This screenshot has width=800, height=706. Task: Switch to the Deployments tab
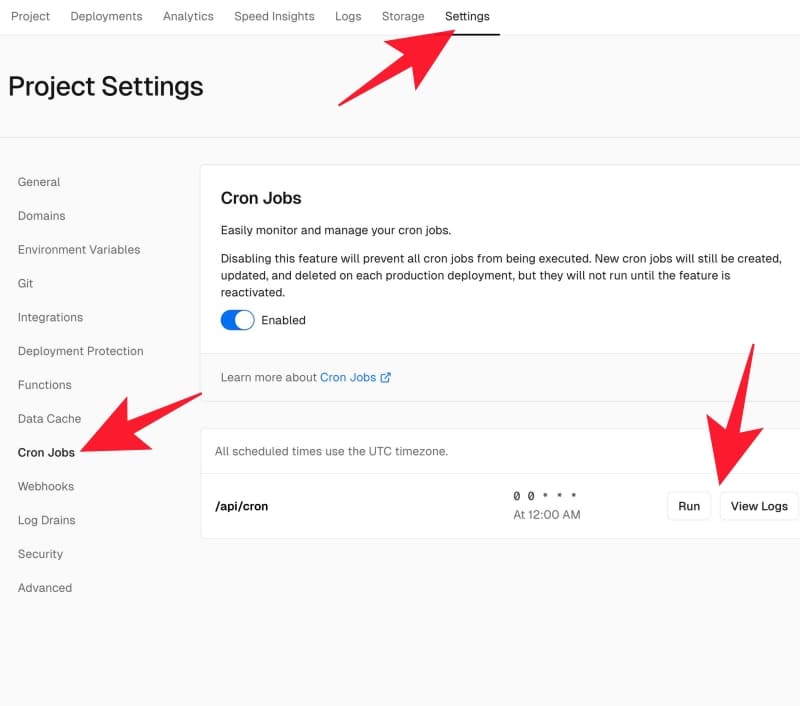[106, 16]
